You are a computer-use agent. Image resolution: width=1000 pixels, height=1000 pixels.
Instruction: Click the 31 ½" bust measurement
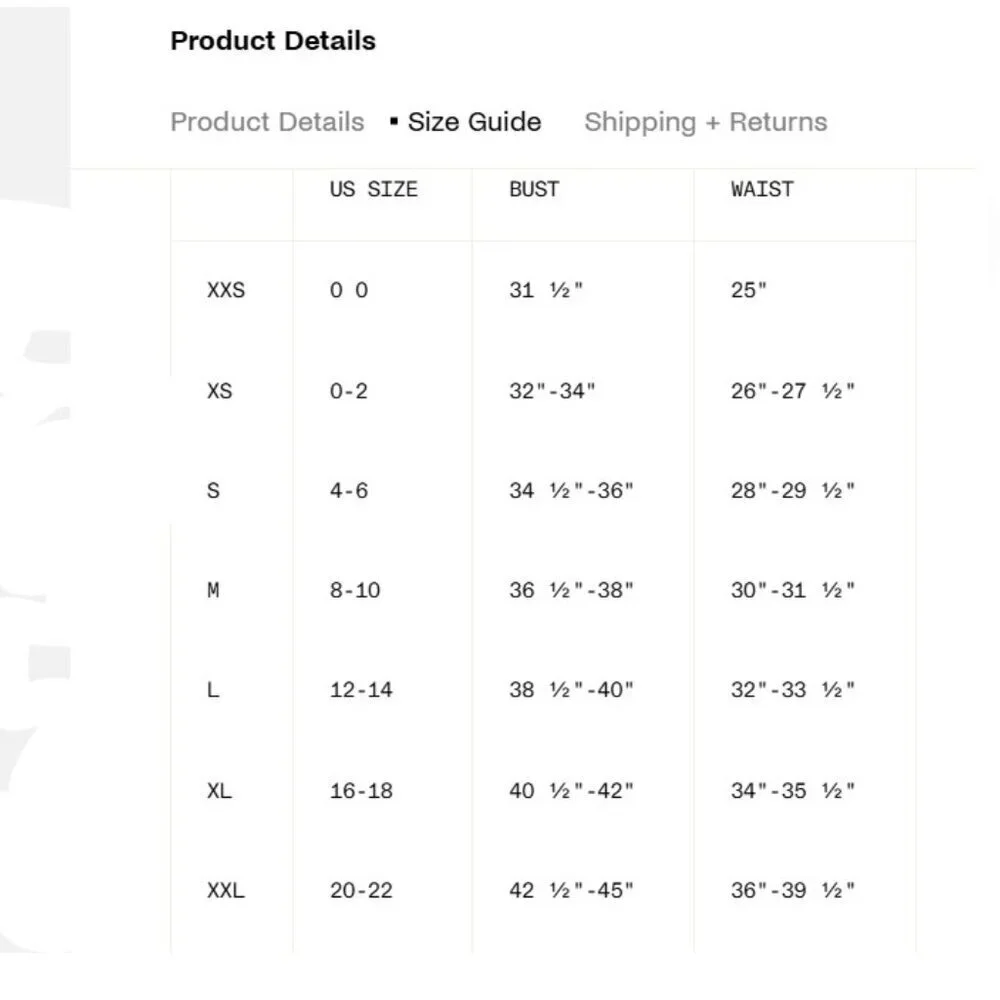point(546,291)
